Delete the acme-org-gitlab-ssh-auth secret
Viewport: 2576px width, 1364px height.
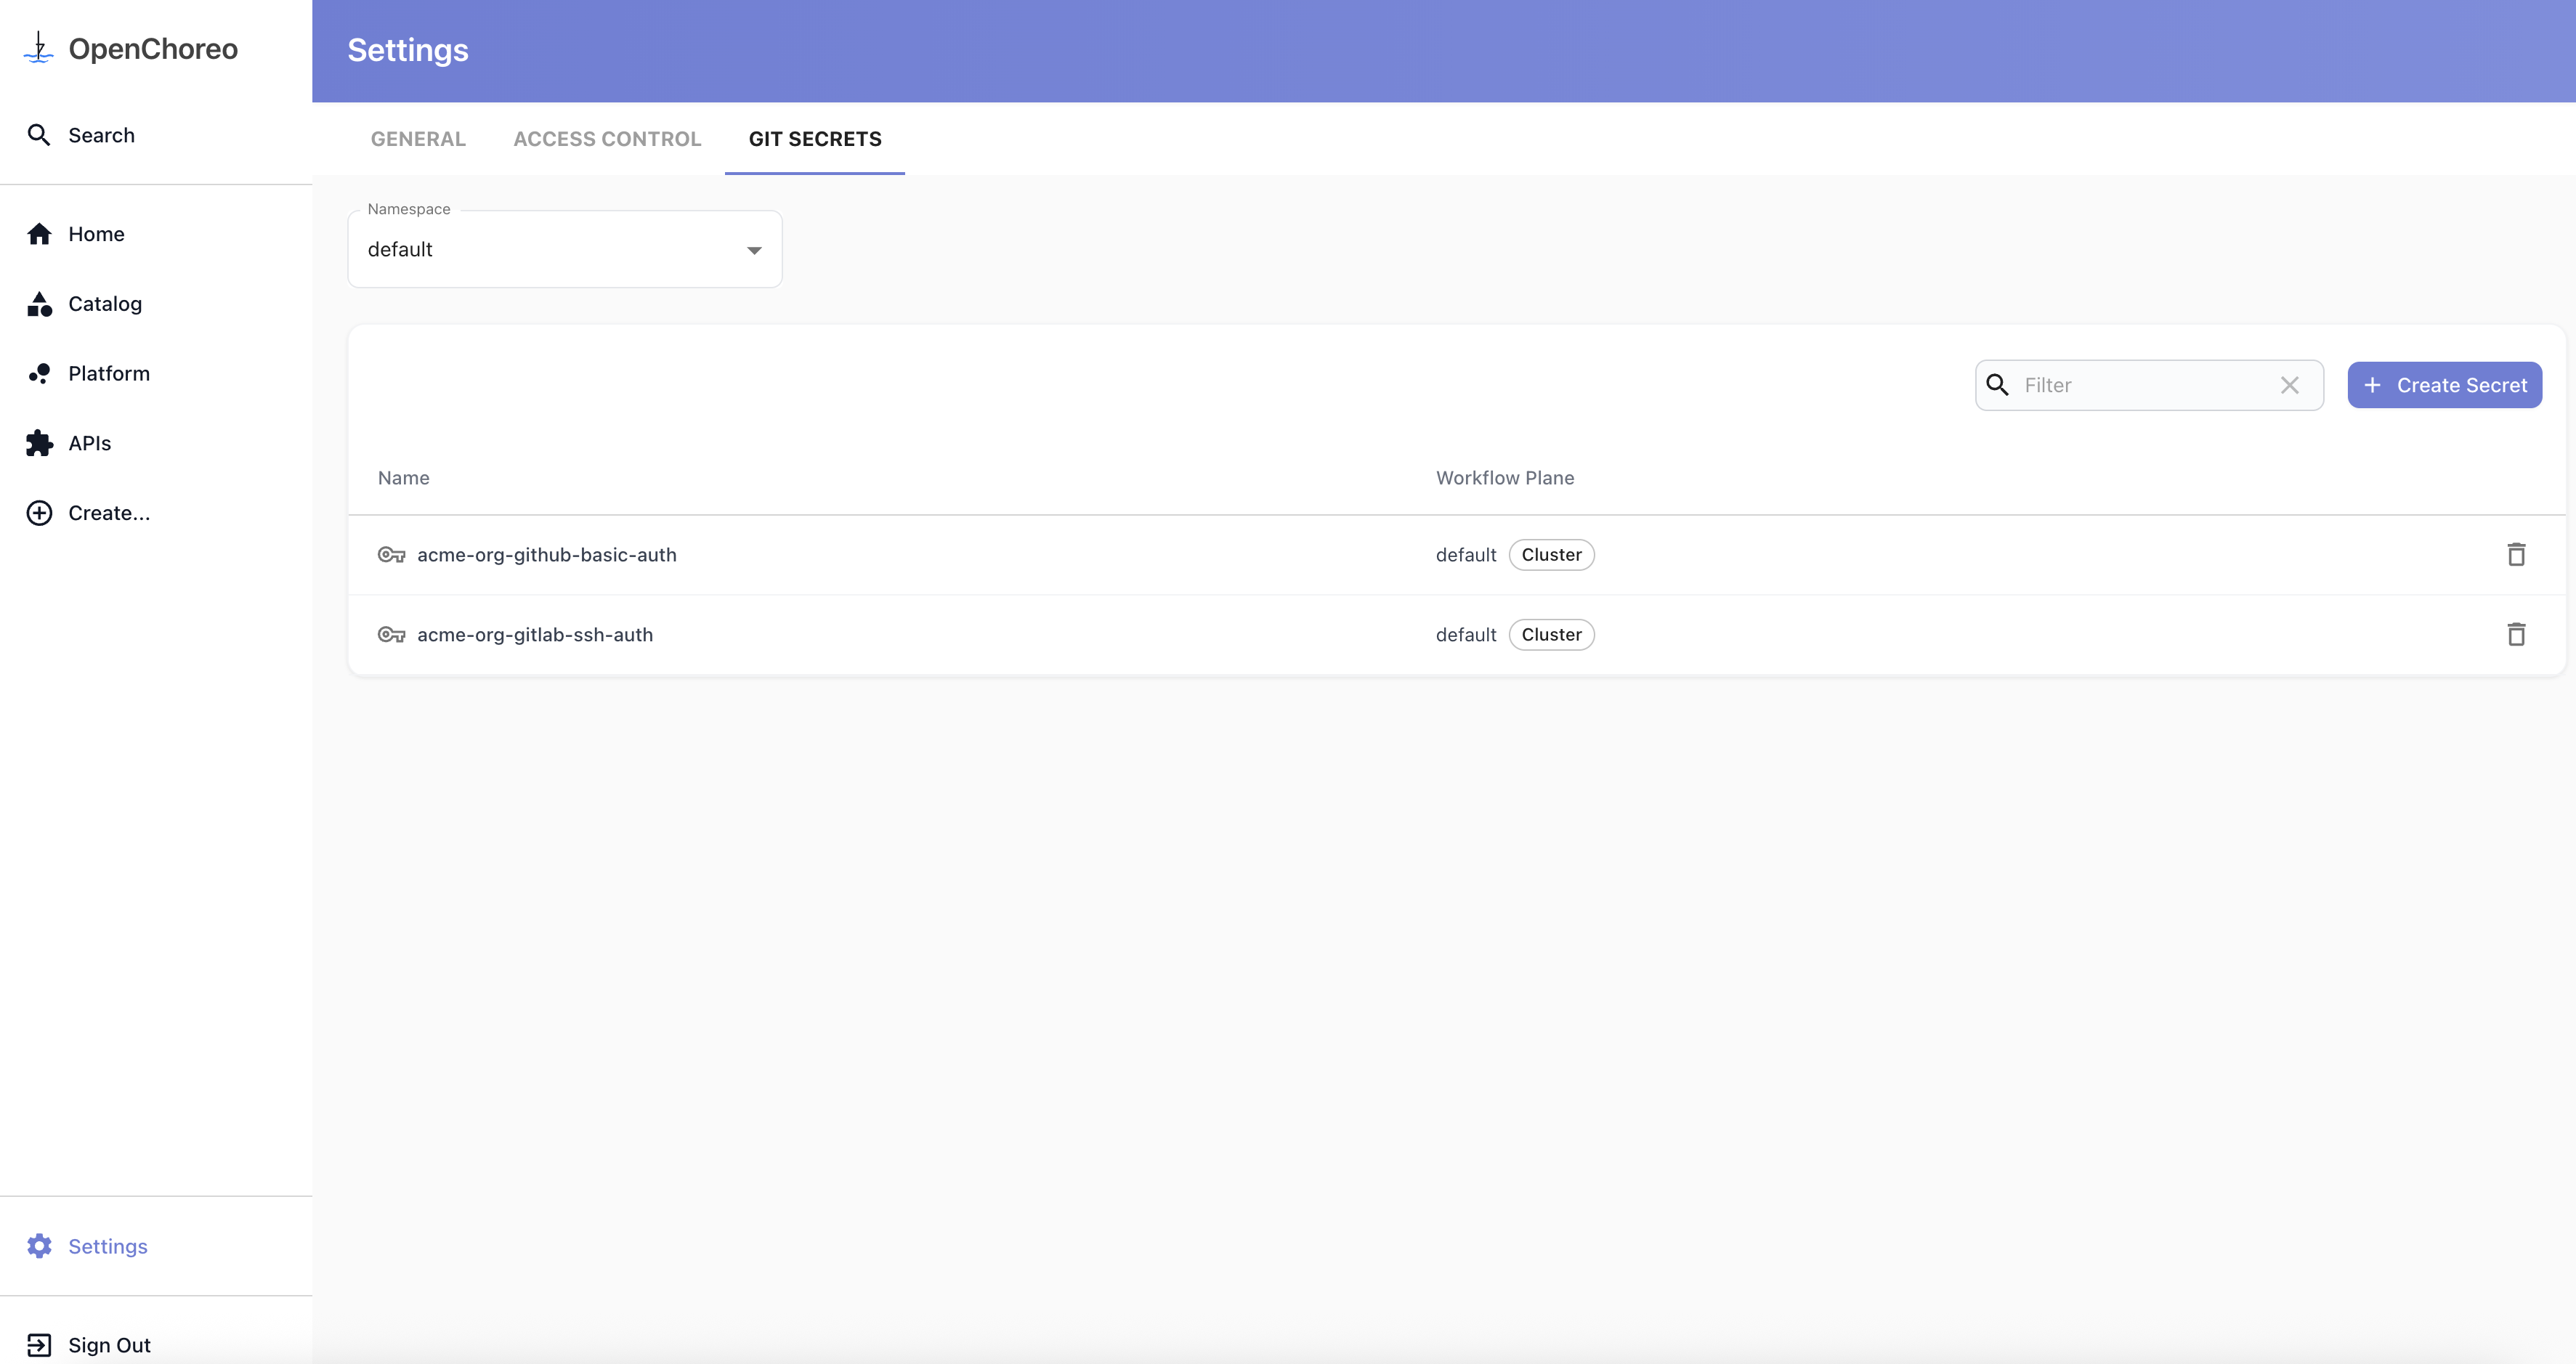(x=2516, y=634)
